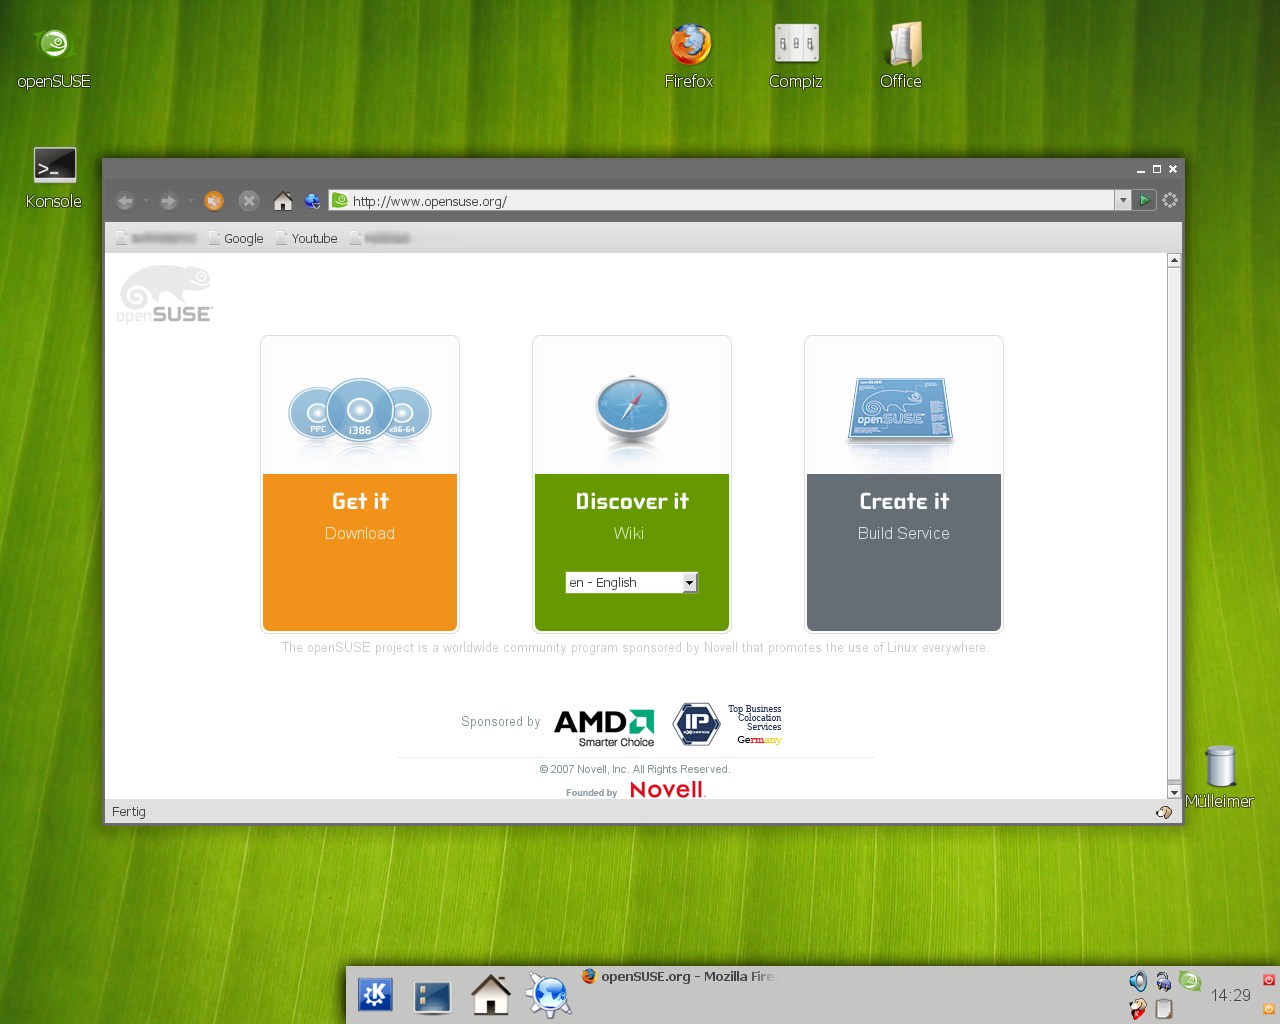
Task: Click the compass Wiki image
Action: (x=632, y=410)
